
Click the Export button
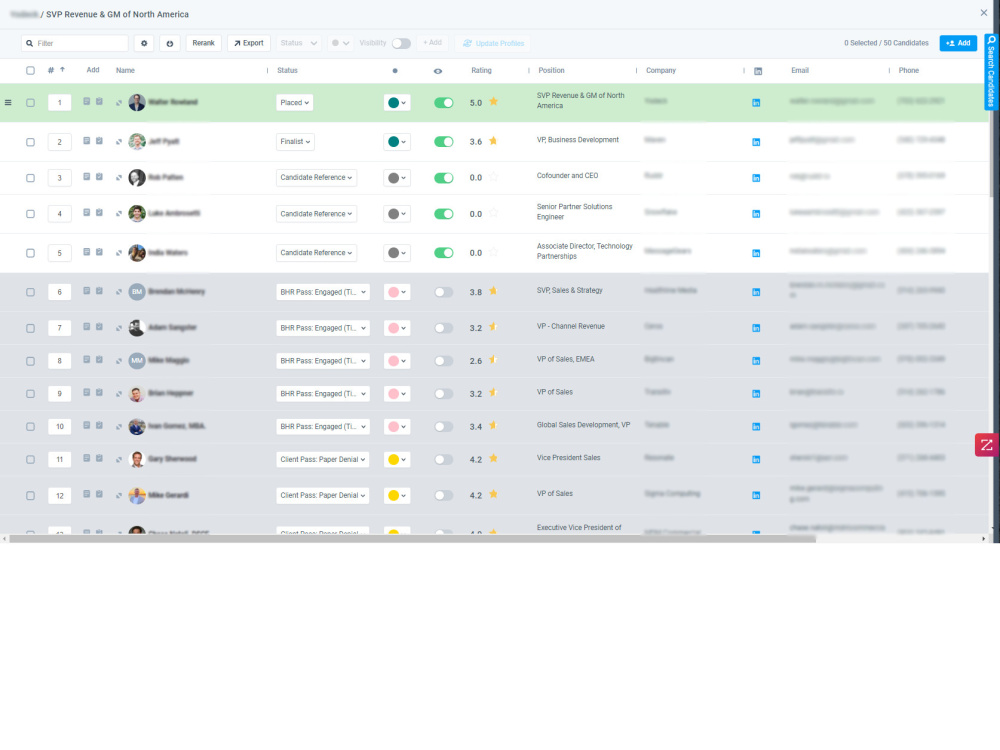pos(249,43)
